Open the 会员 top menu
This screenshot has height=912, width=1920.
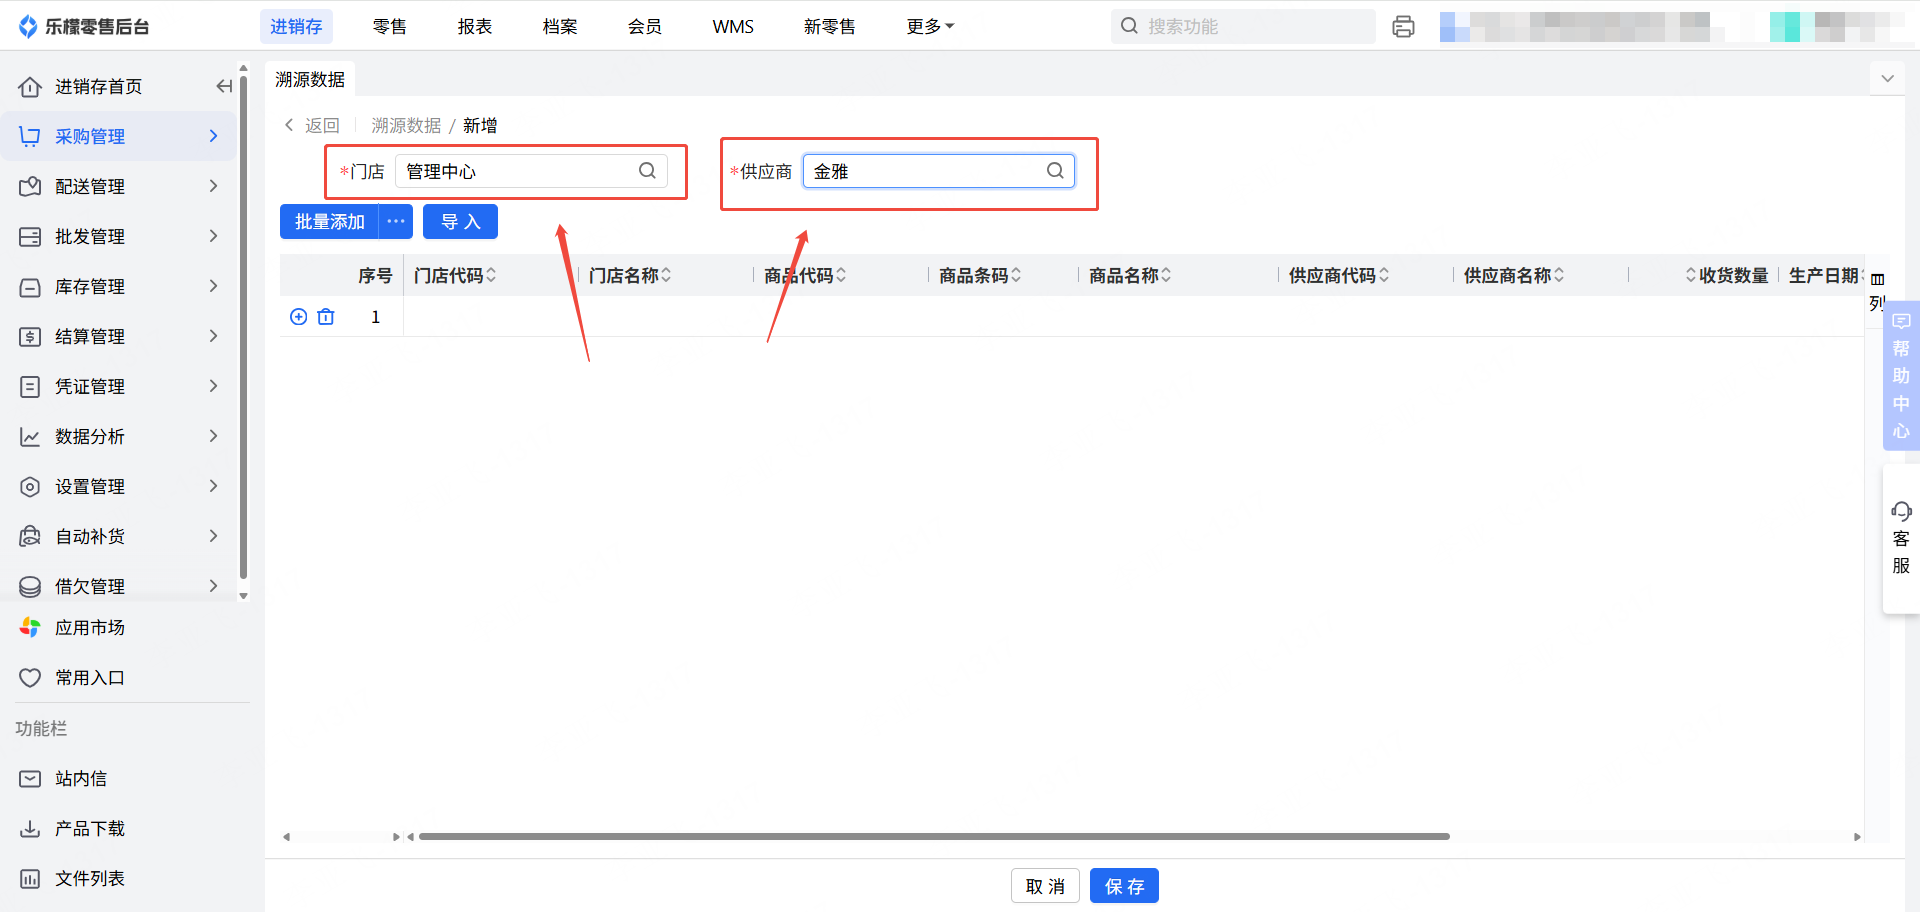point(645,27)
